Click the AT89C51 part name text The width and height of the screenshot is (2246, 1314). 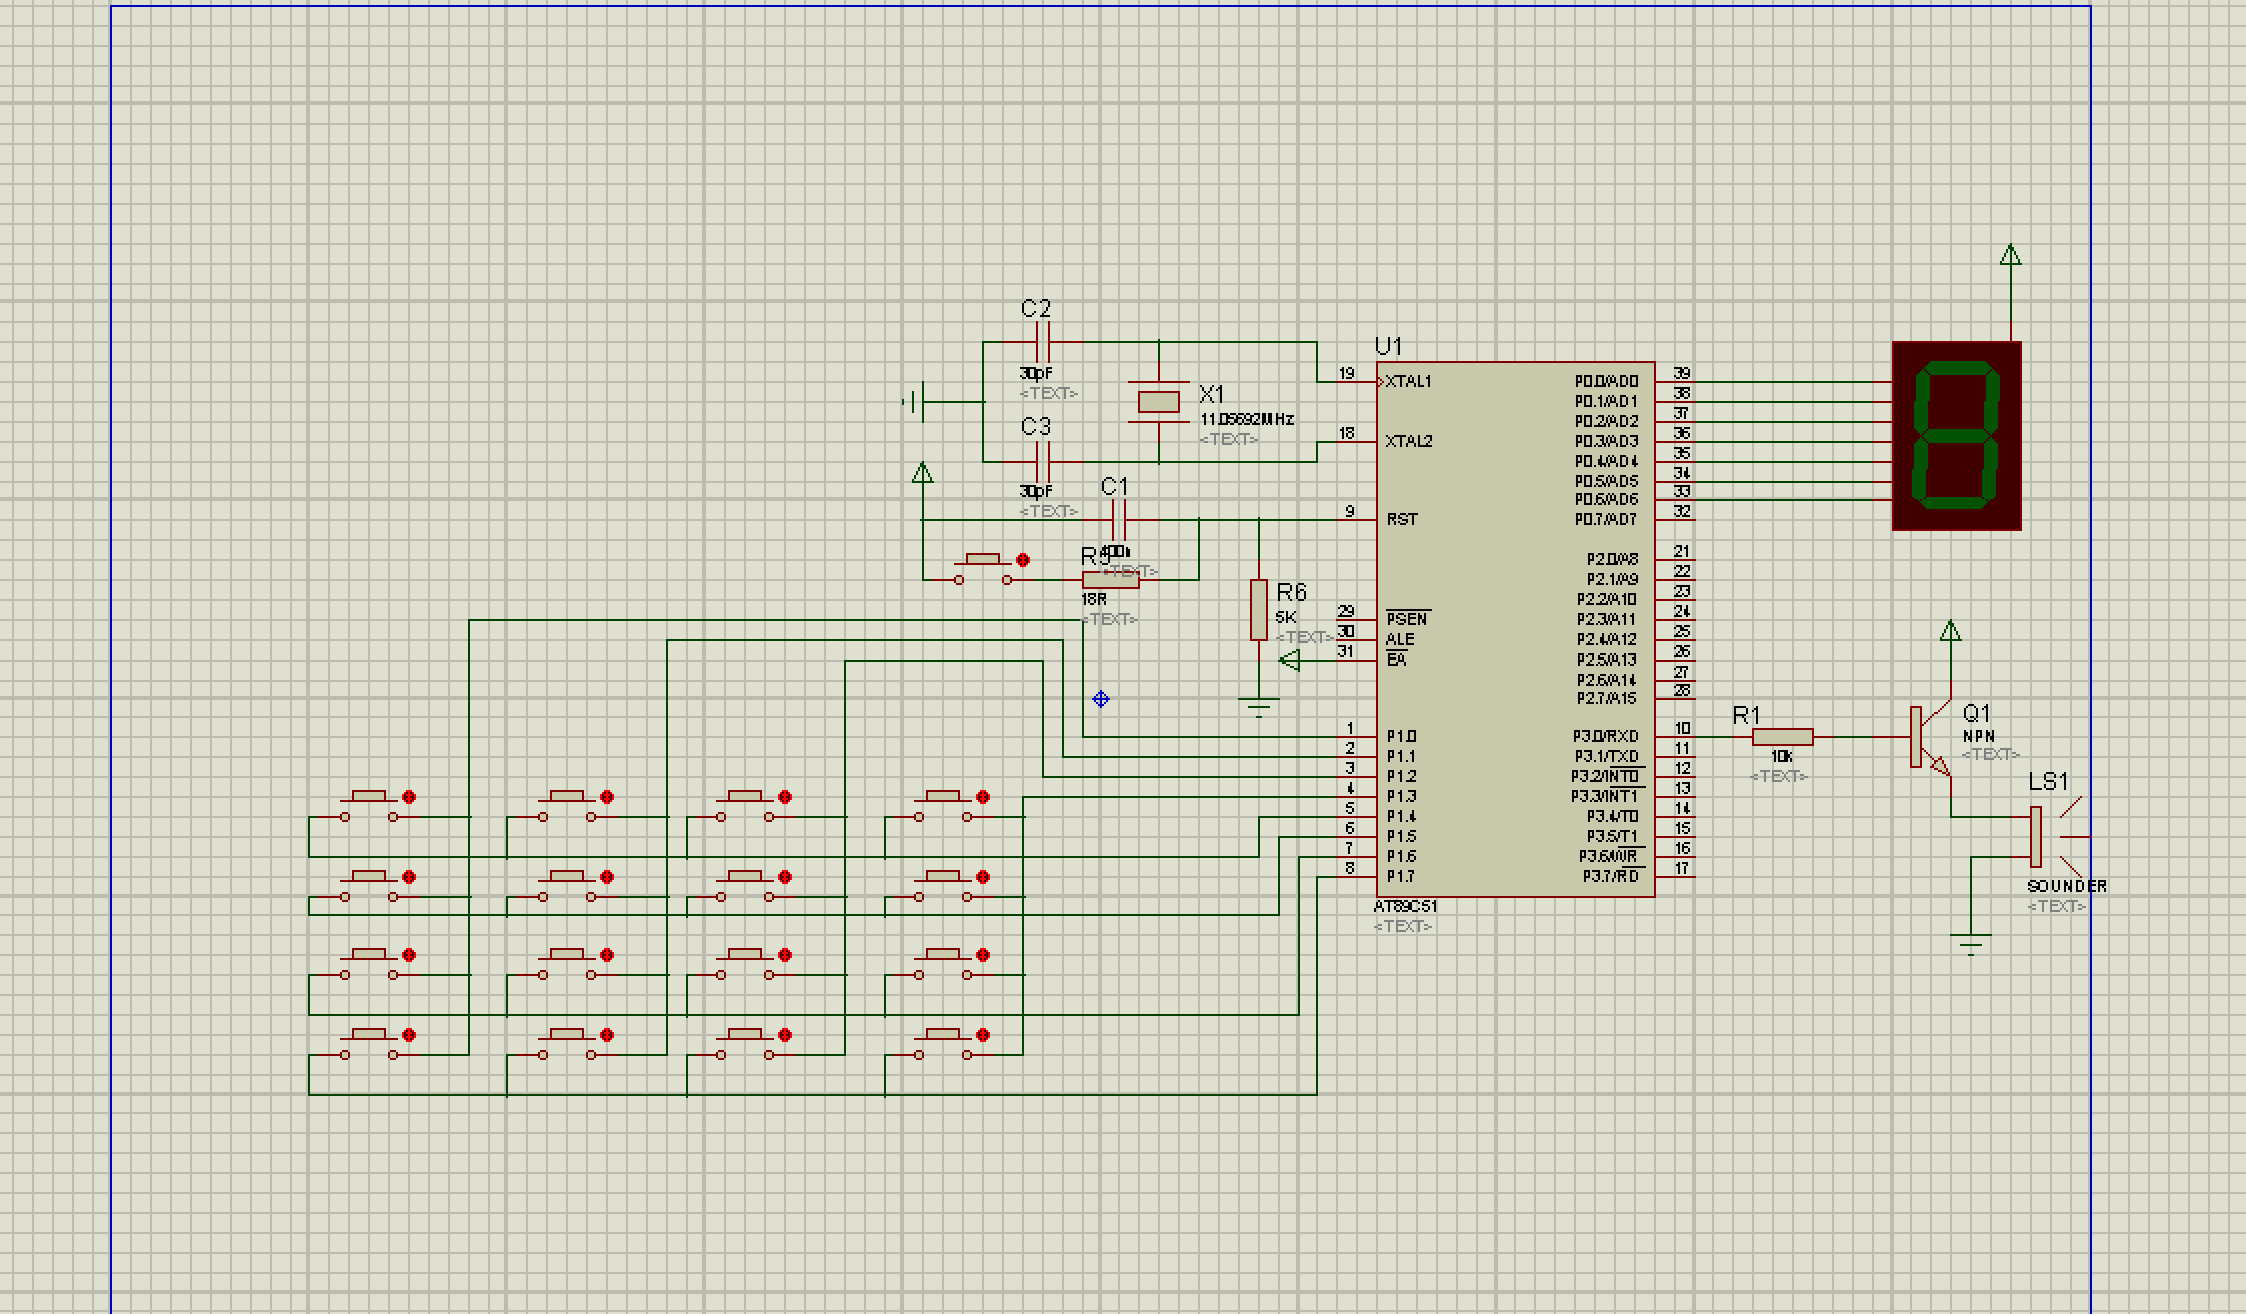(x=1405, y=906)
